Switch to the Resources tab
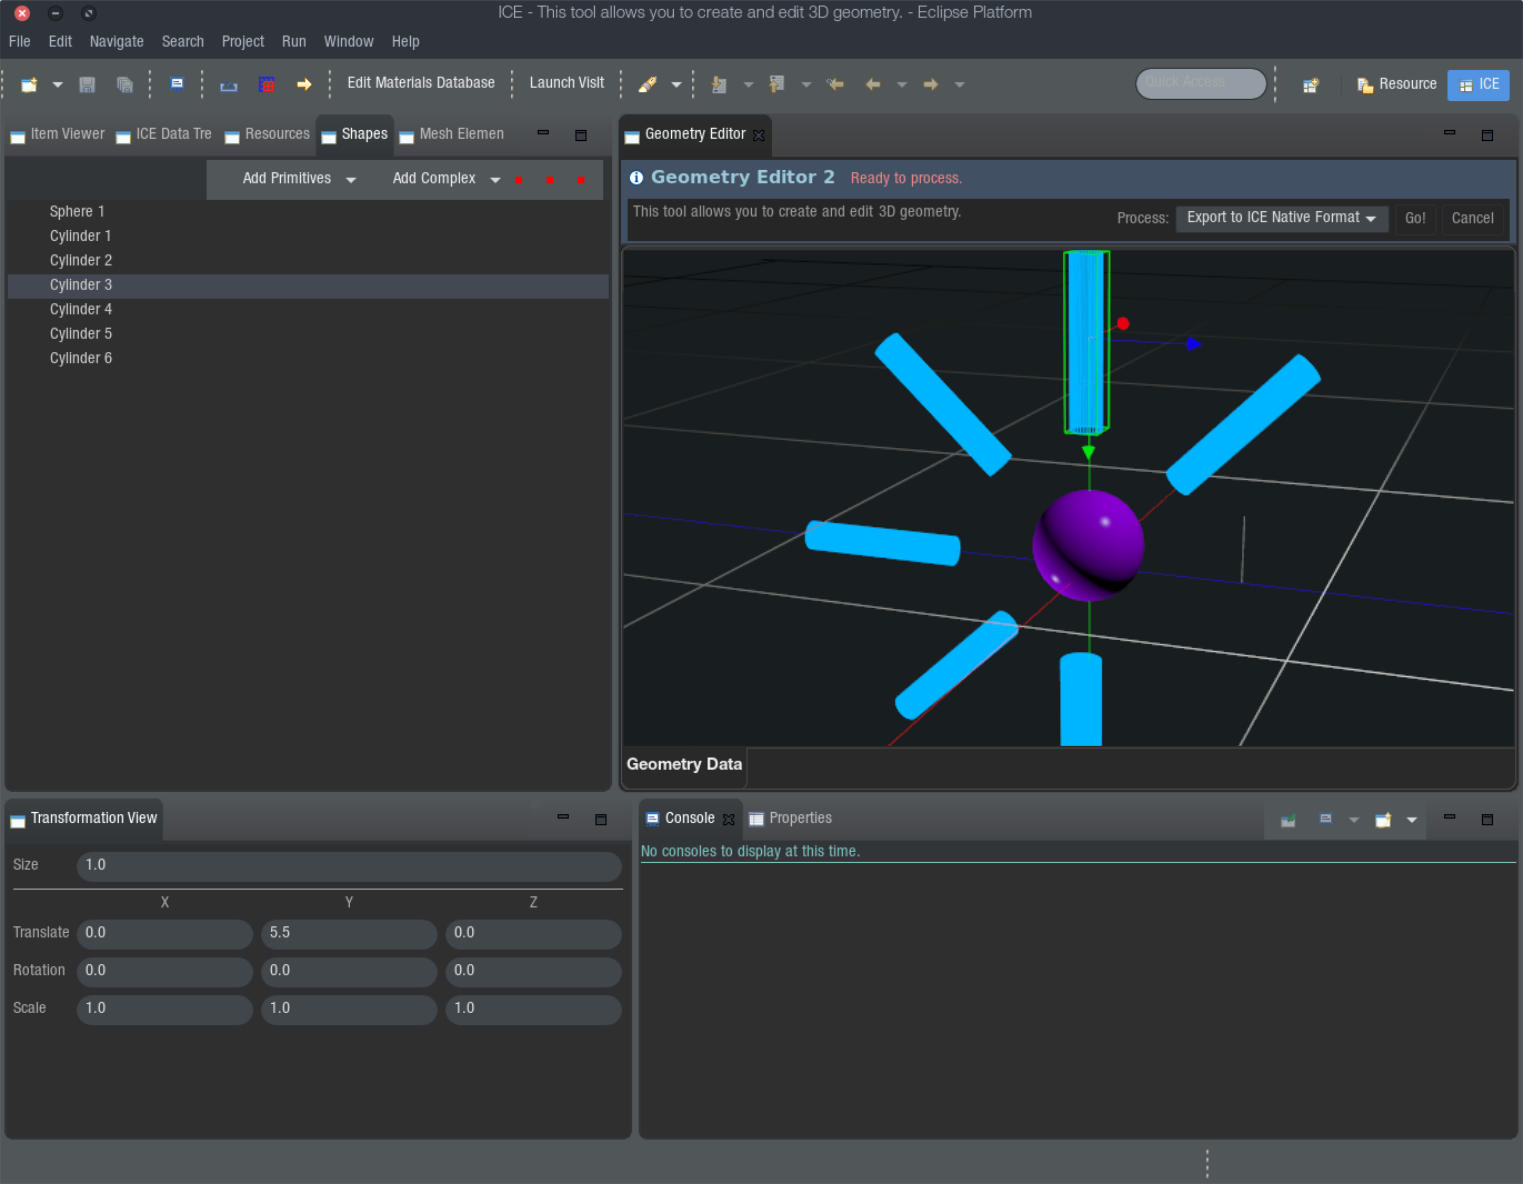Screen dimensions: 1523x1184 267,134
